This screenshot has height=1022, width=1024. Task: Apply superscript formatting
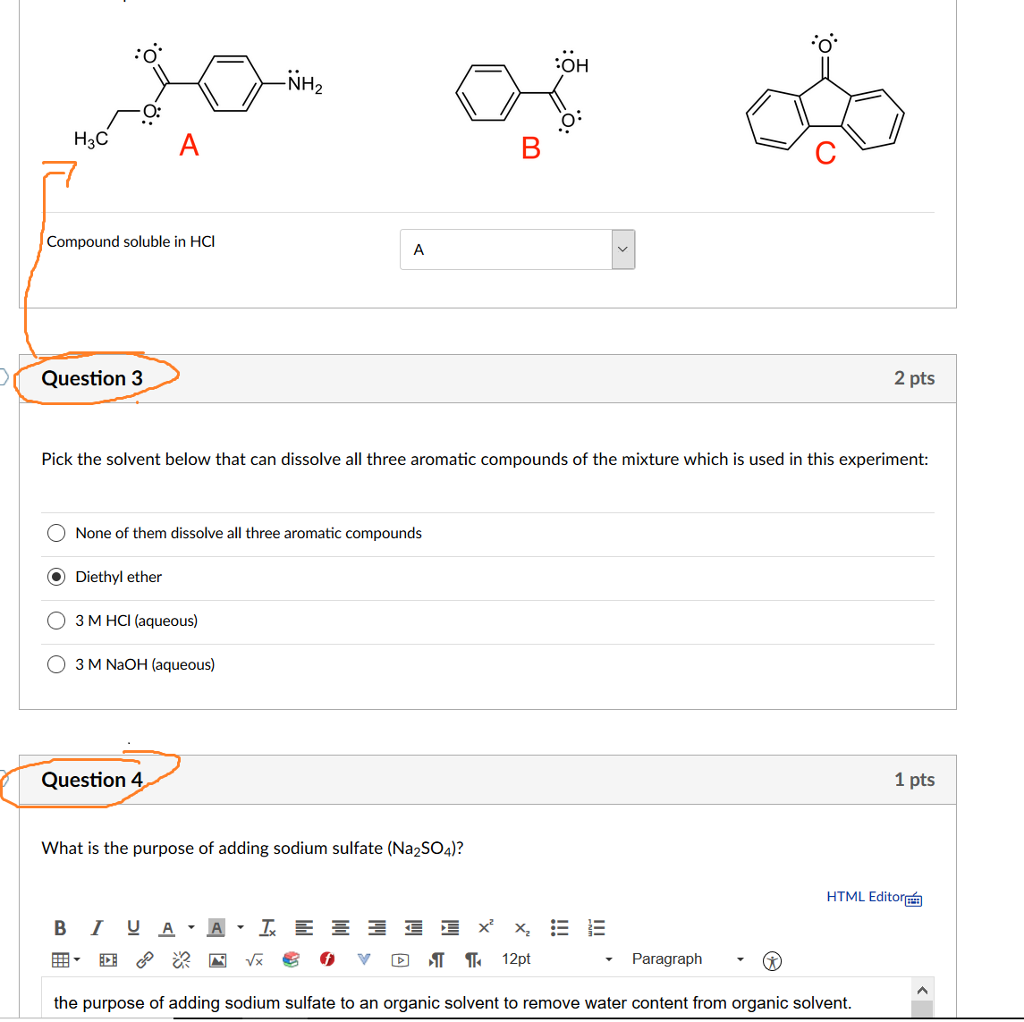click(485, 927)
